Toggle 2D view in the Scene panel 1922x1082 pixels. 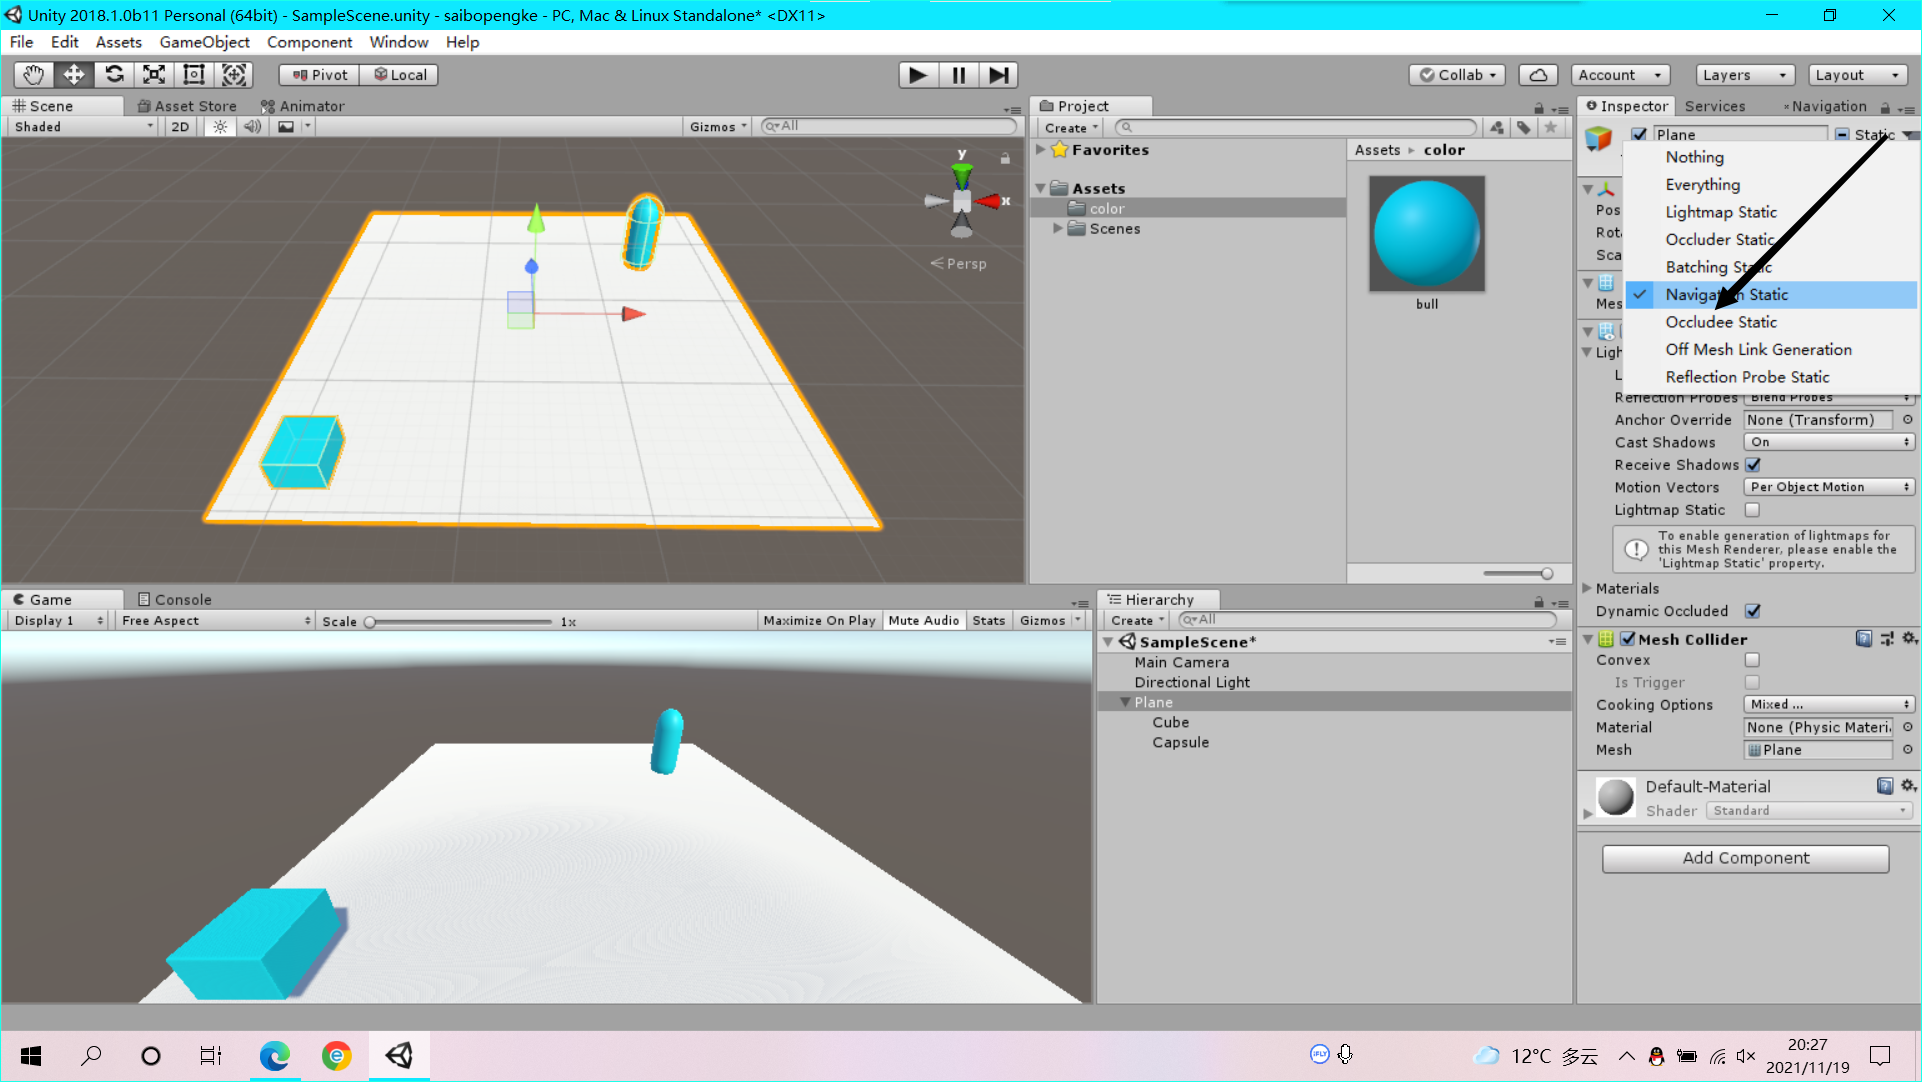coord(179,126)
